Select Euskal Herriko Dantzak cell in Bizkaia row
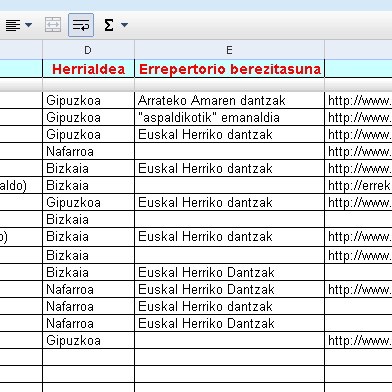Screen dimensions: 392x392 click(x=229, y=272)
